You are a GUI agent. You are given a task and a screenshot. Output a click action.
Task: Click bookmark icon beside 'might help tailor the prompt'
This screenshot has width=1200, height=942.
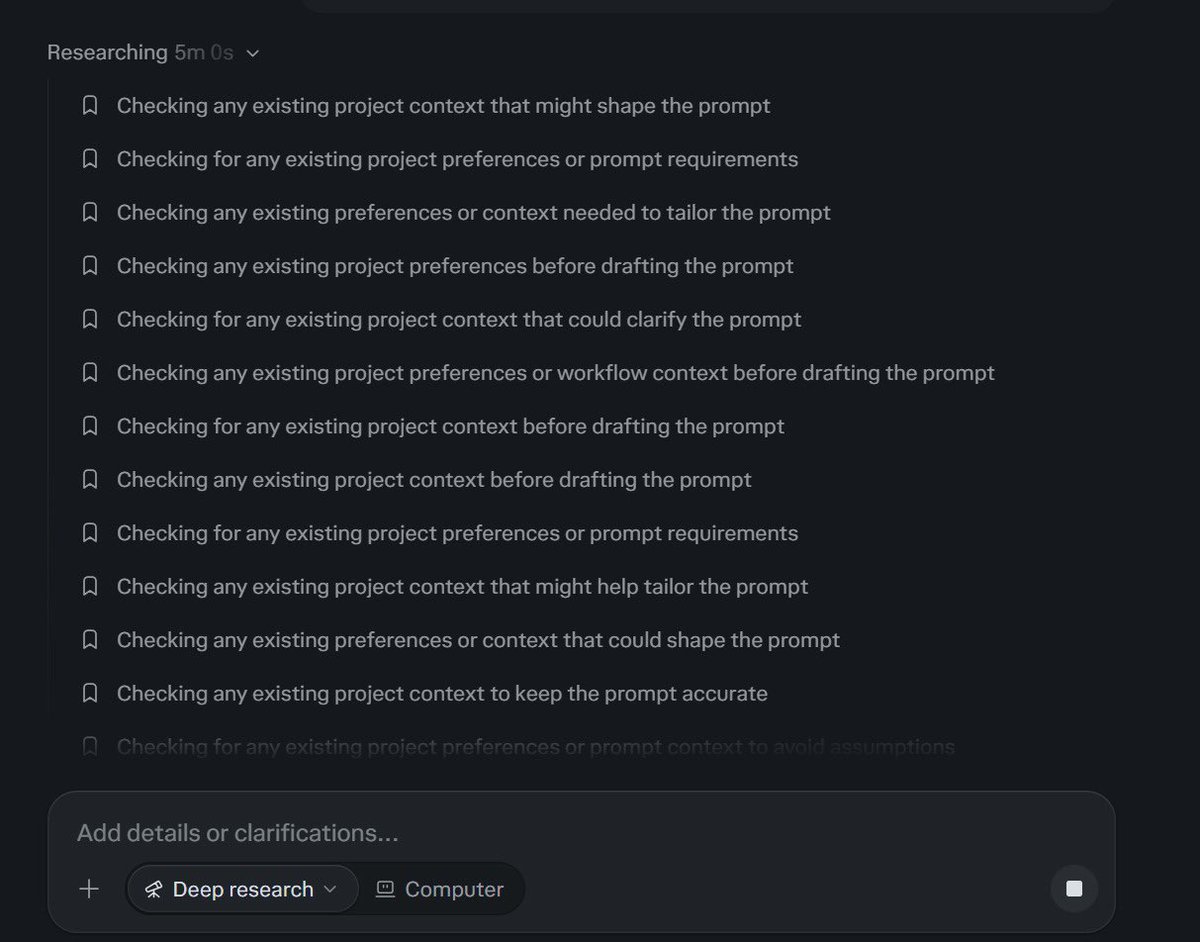[x=90, y=586]
